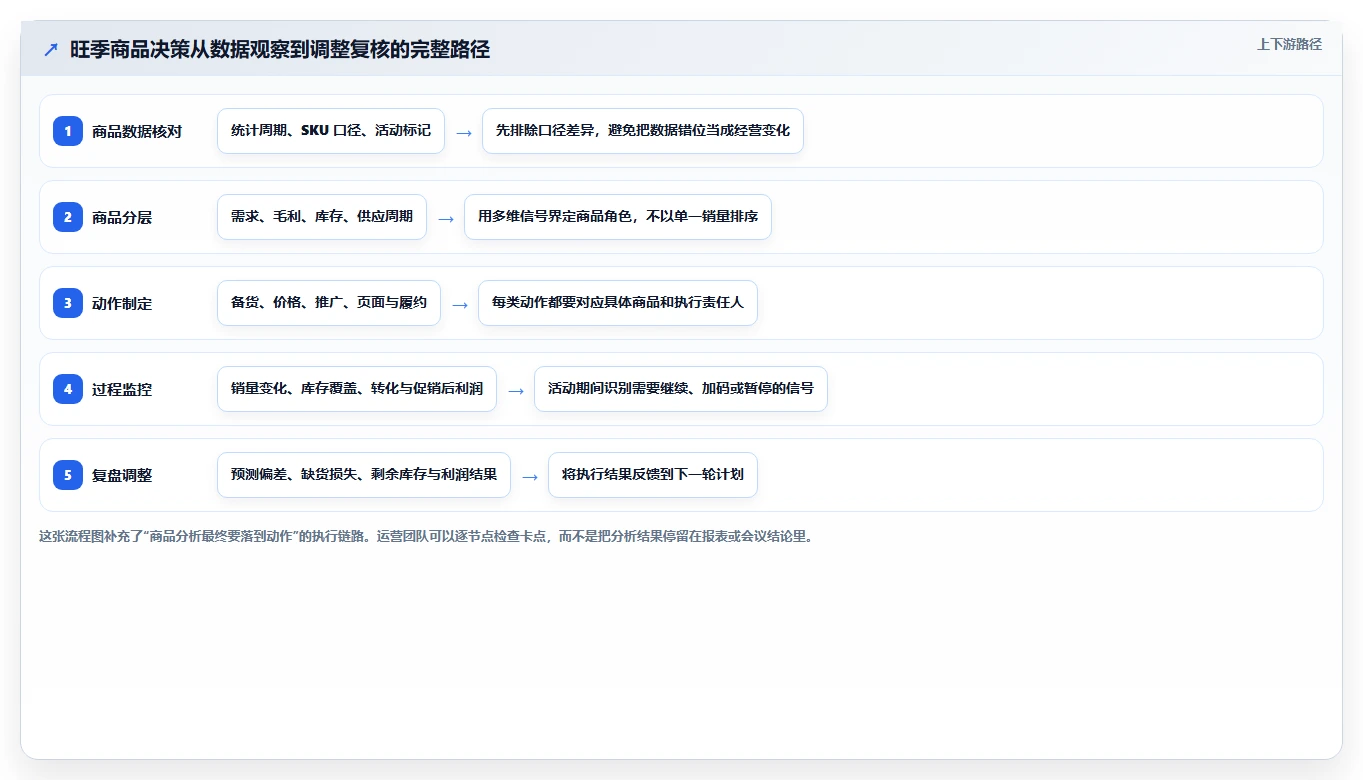Click the diagonal arrow icon beside the title

pos(51,50)
